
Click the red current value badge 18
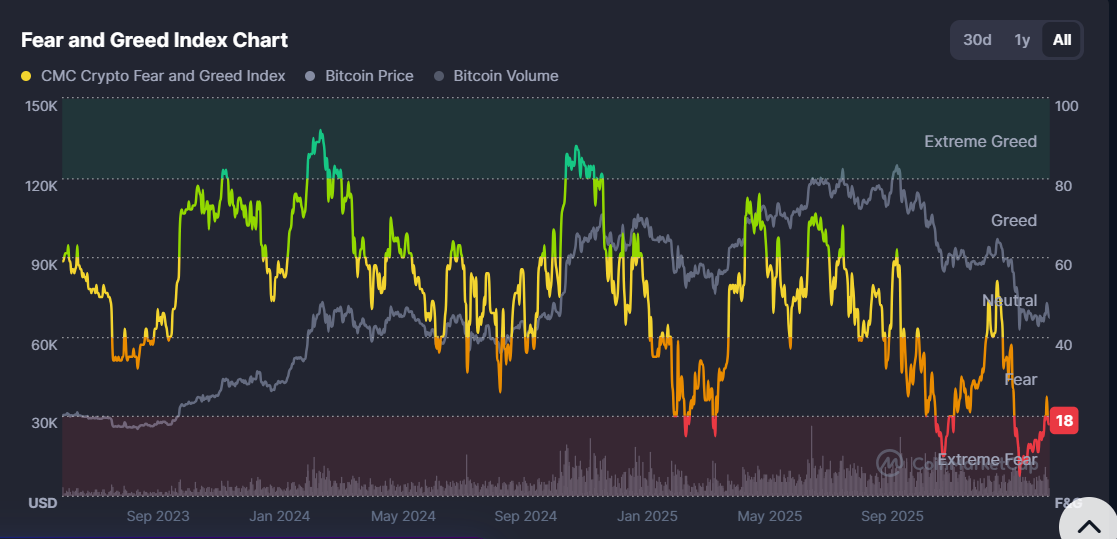[x=1065, y=421]
